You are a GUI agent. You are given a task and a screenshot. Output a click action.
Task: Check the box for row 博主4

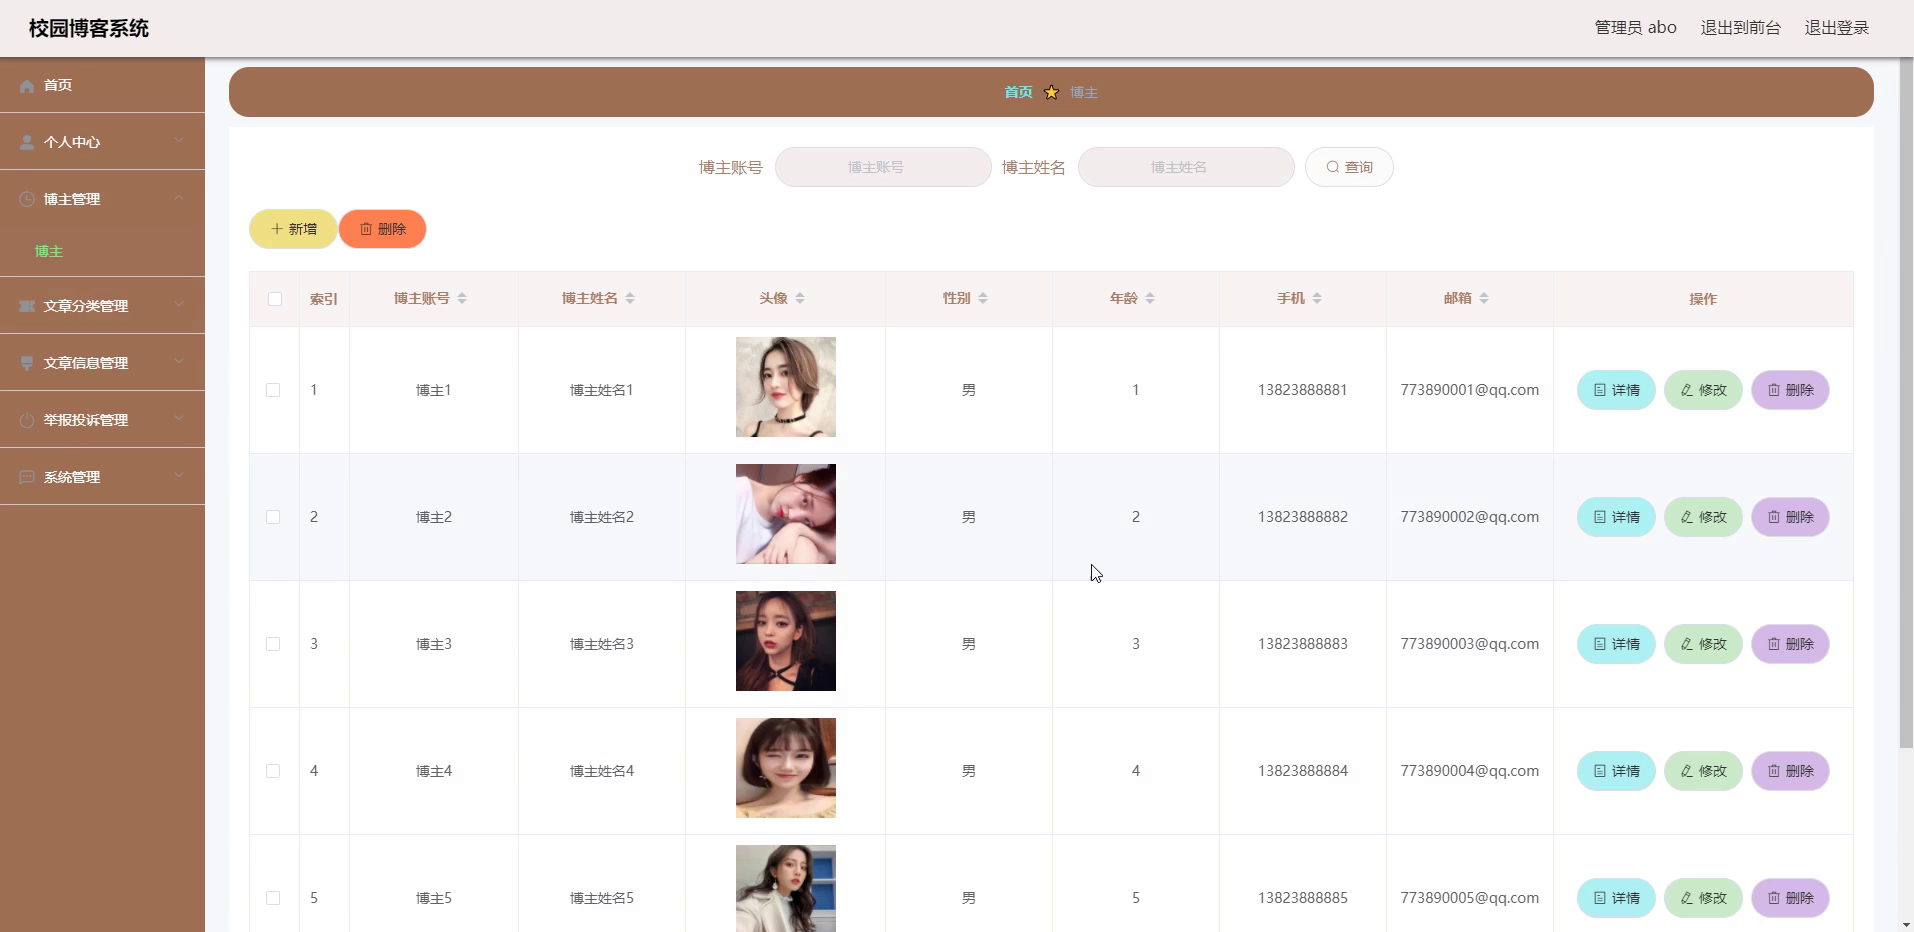coord(273,771)
